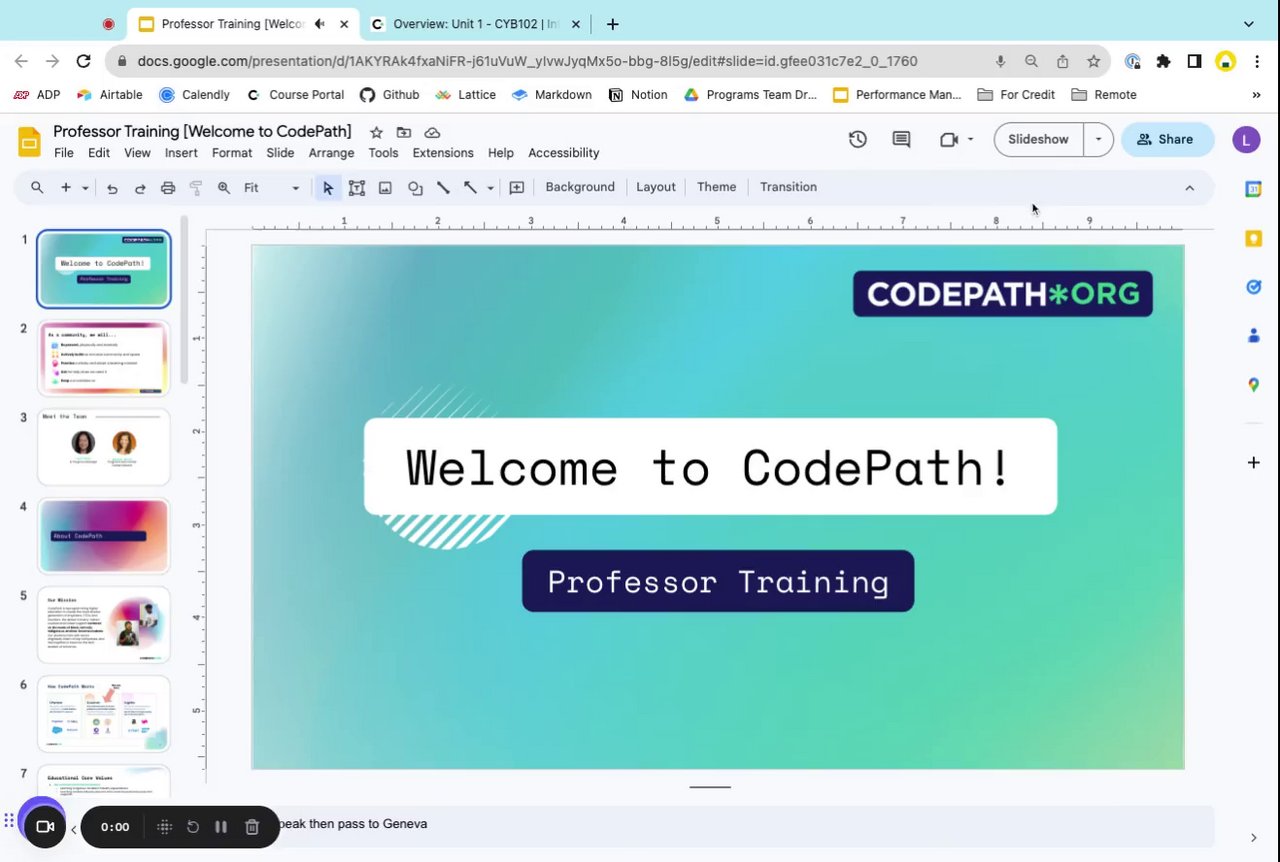Open Google Maps side panel icon

pos(1253,385)
